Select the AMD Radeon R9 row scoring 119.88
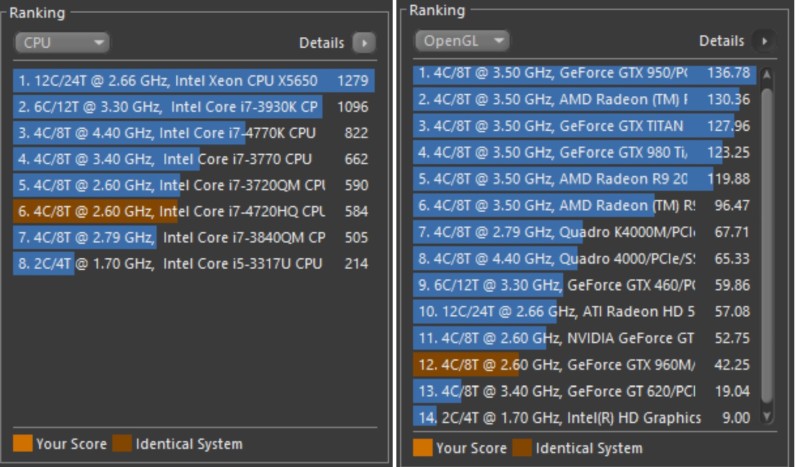800x467 pixels. (585, 179)
